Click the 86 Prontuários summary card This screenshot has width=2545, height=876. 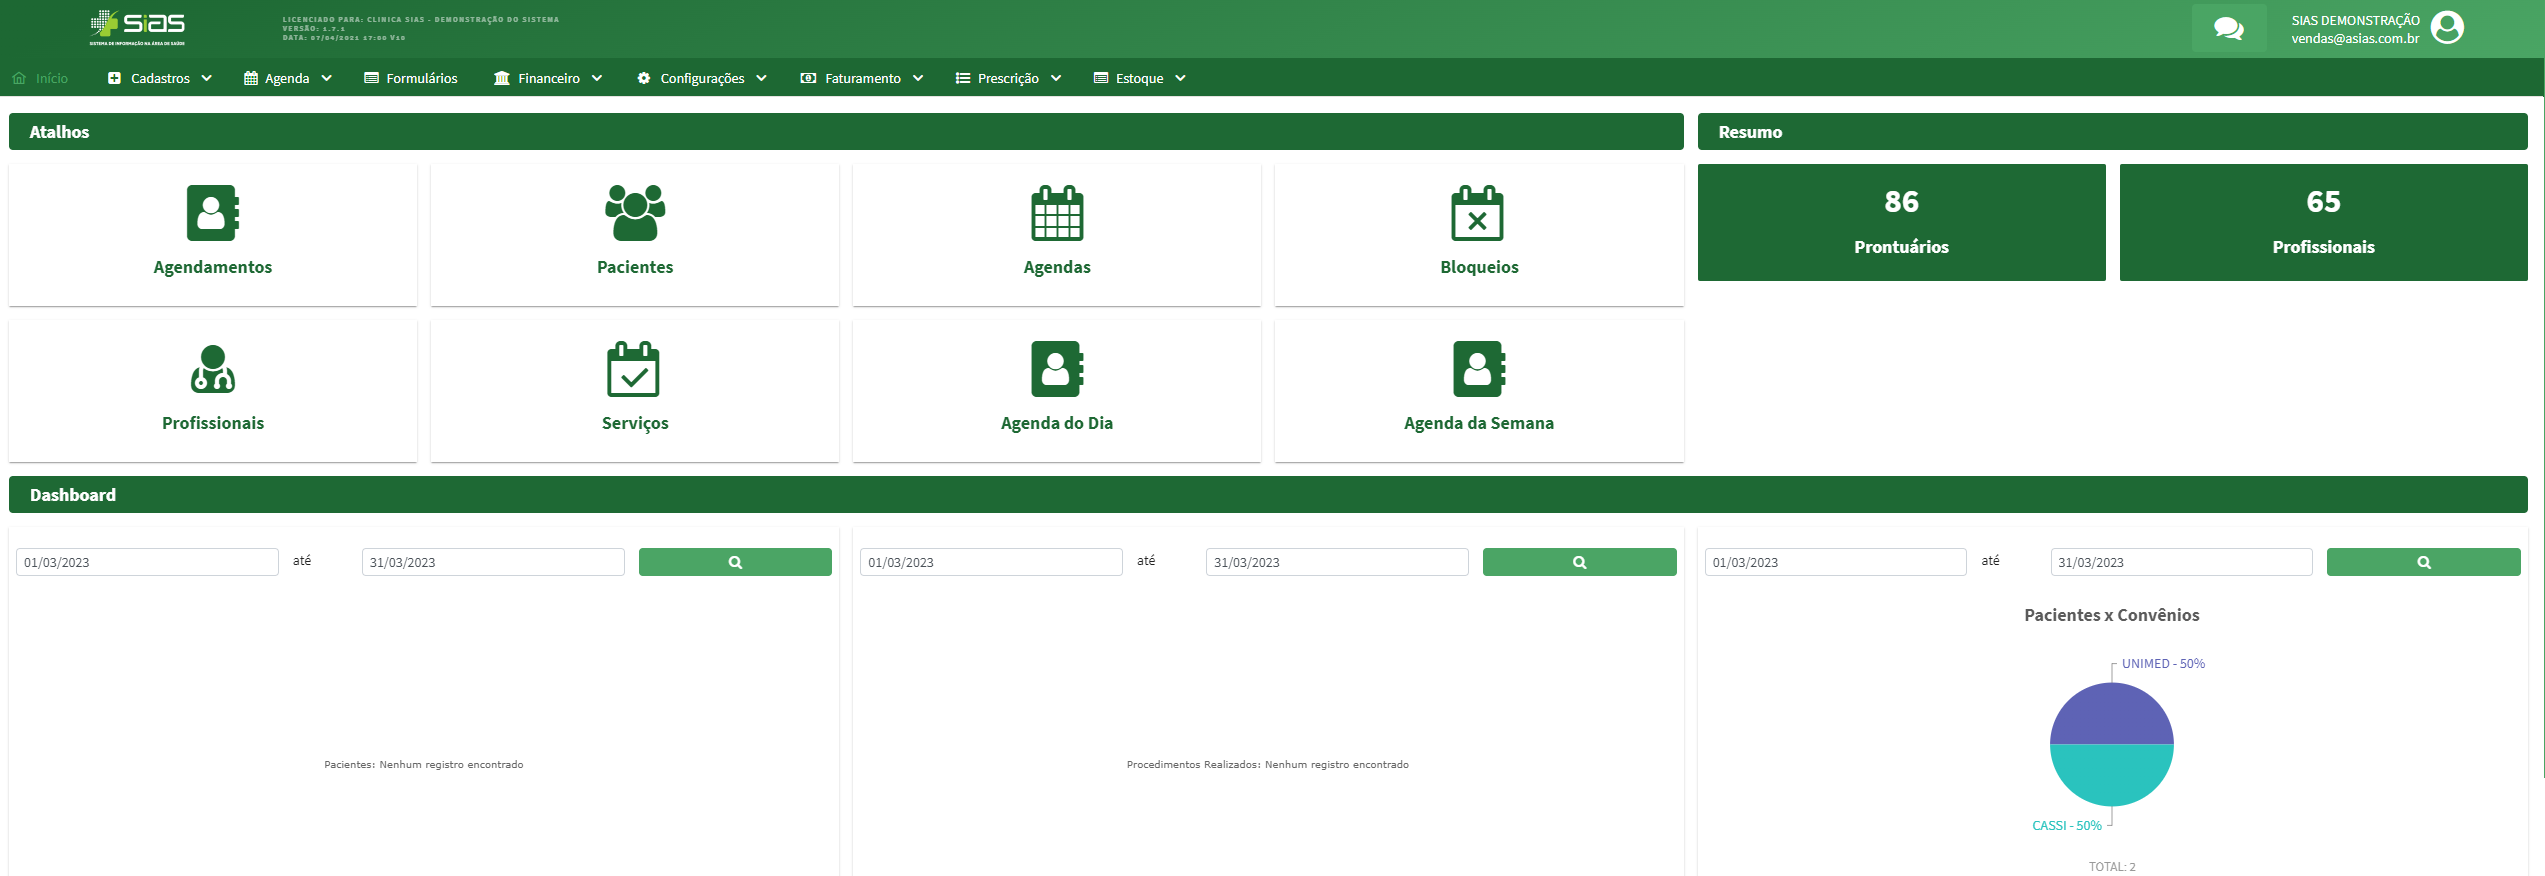tap(1901, 222)
